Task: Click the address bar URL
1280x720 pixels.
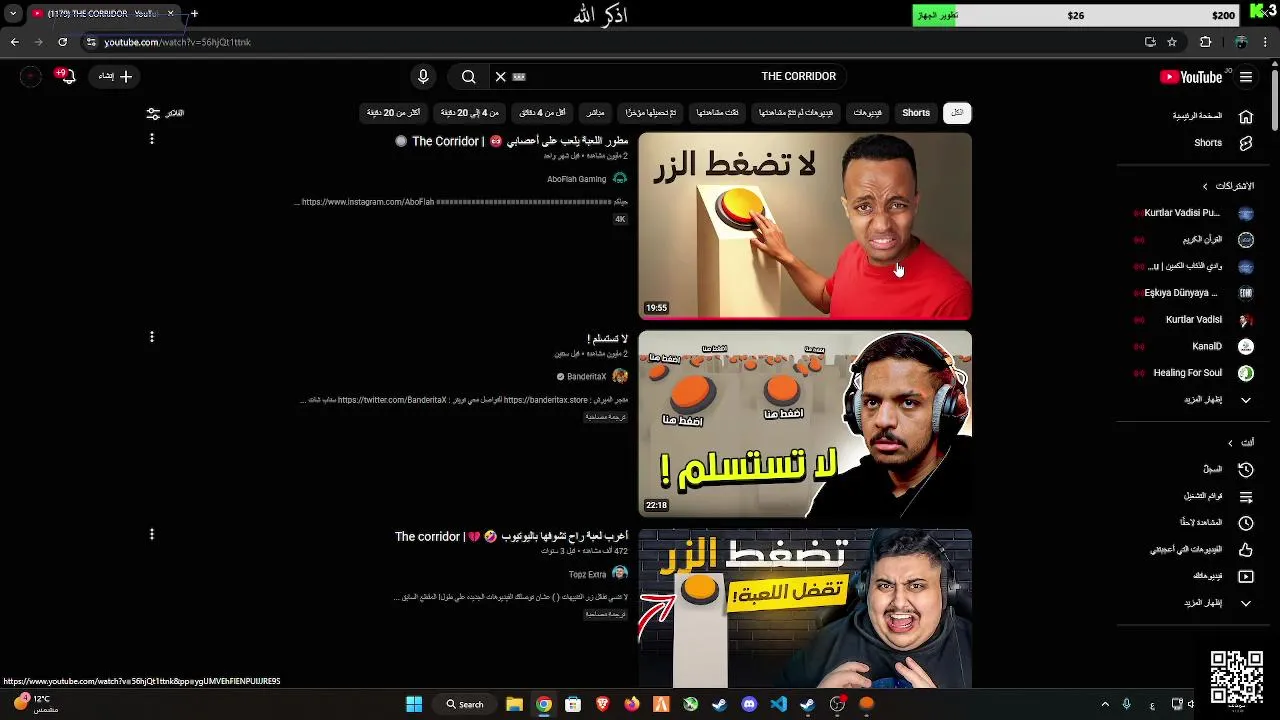Action: (x=177, y=42)
